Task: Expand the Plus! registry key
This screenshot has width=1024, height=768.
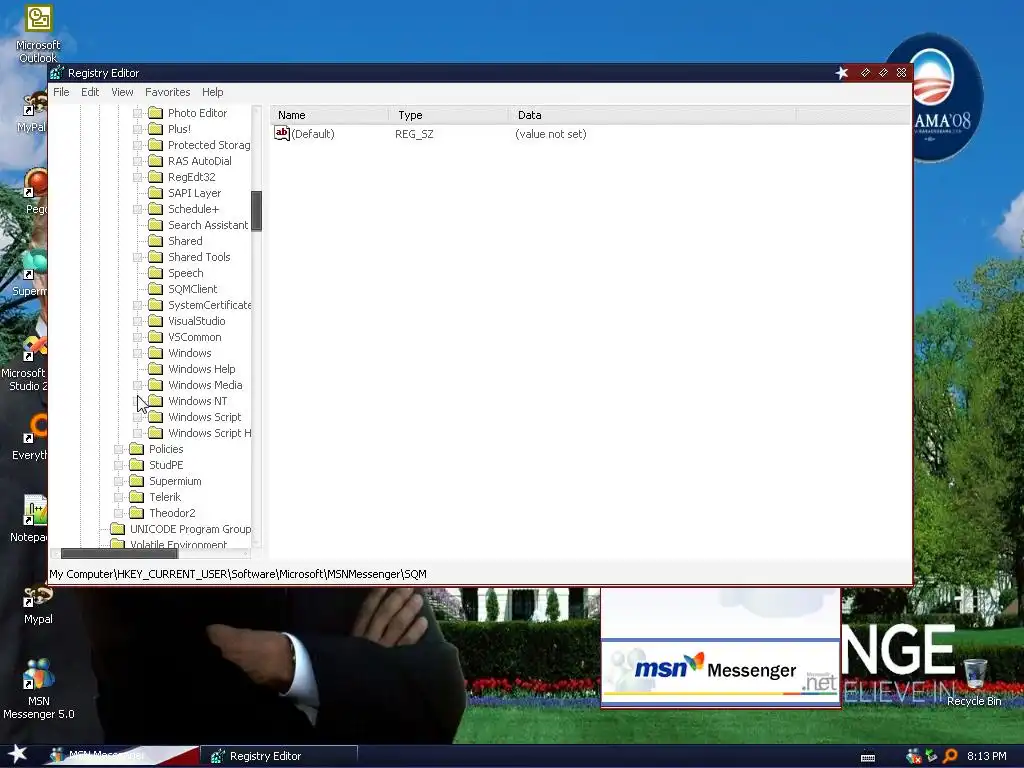Action: coord(137,129)
